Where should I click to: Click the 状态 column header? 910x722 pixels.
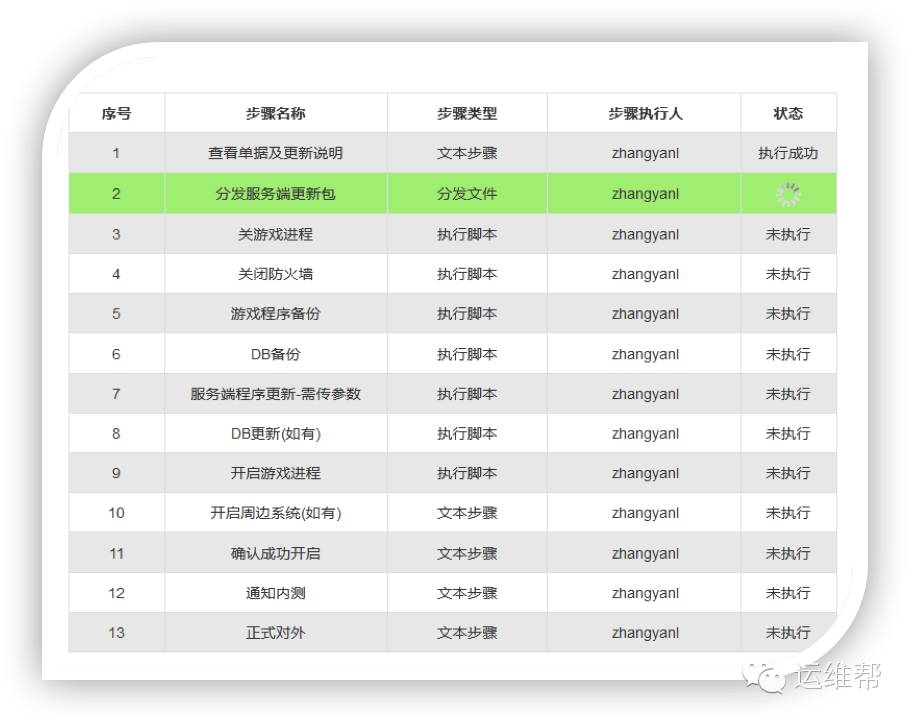789,113
